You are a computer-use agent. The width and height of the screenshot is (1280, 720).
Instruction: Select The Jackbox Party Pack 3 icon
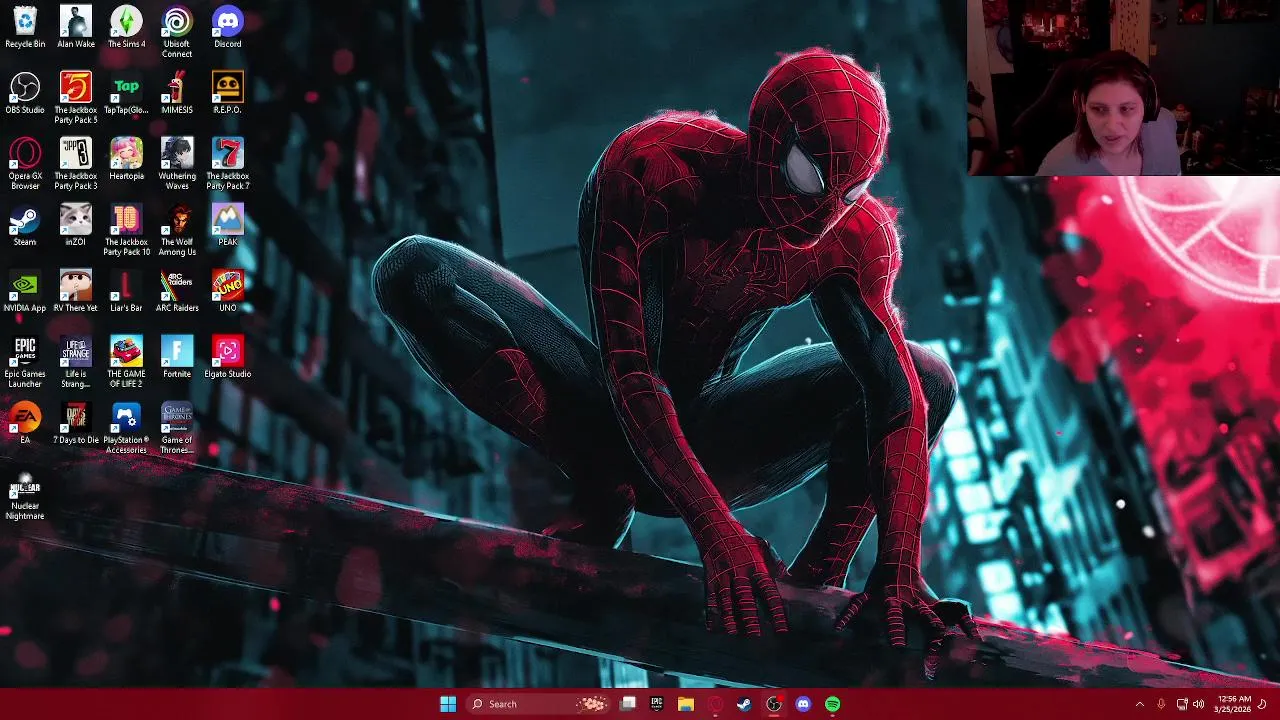tap(76, 164)
